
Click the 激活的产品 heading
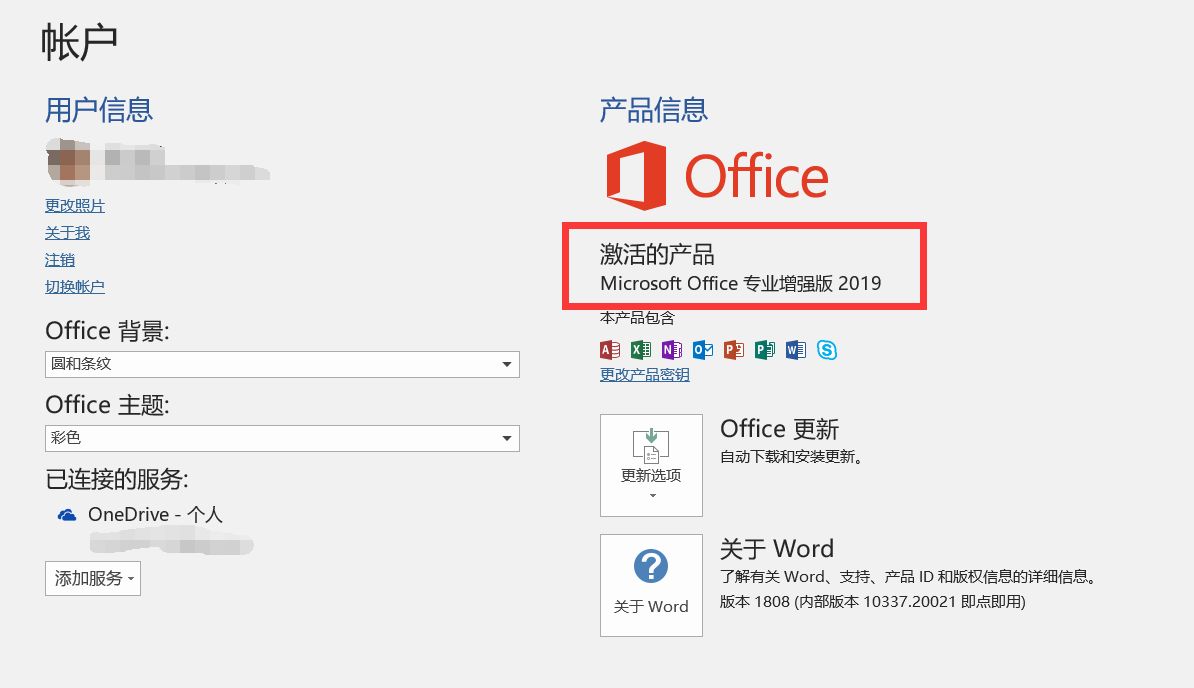click(x=657, y=253)
